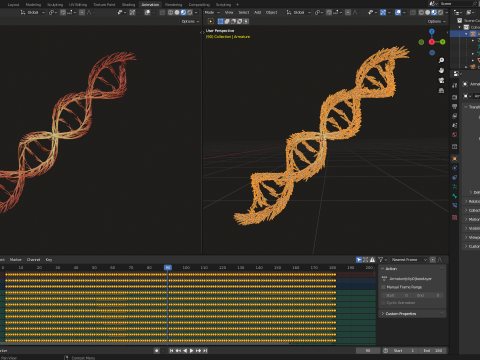This screenshot has height=360, width=480.
Task: Open the dope sheet filters funnel dropdown
Action: pos(382,260)
